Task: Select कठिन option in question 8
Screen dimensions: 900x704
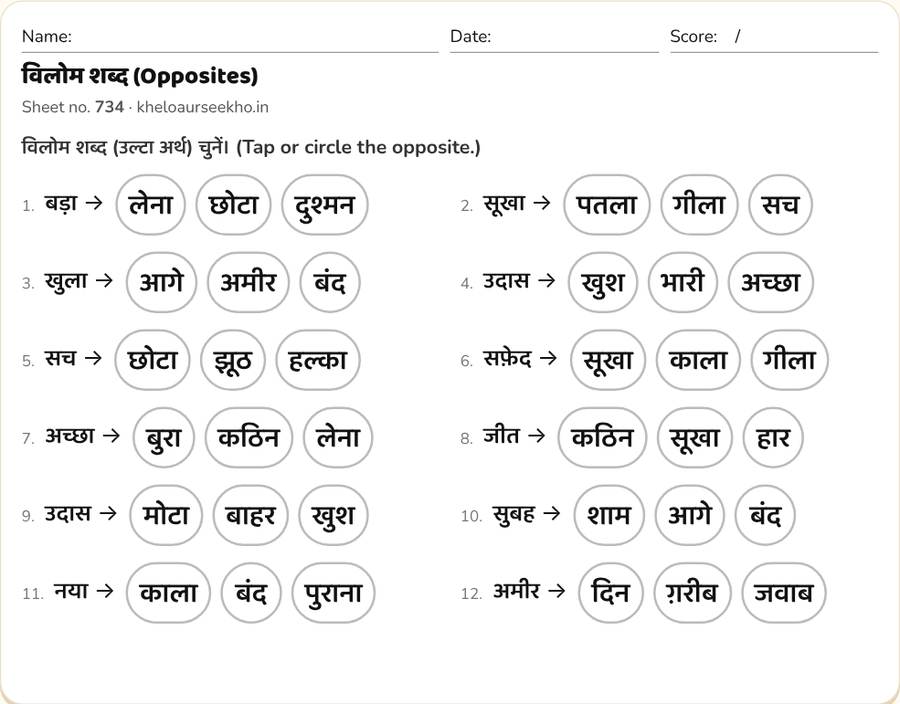Action: coord(602,438)
